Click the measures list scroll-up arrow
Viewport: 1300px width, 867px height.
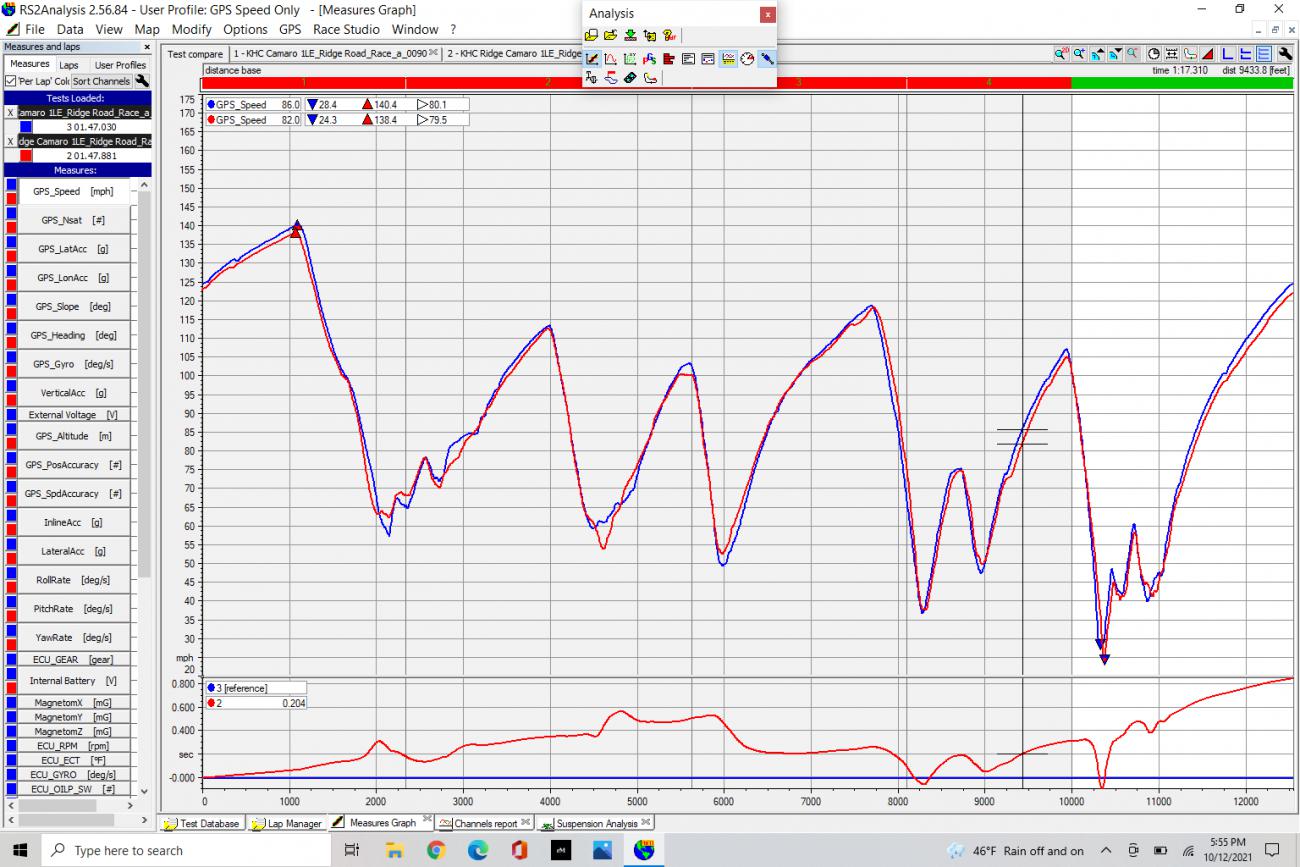[144, 184]
